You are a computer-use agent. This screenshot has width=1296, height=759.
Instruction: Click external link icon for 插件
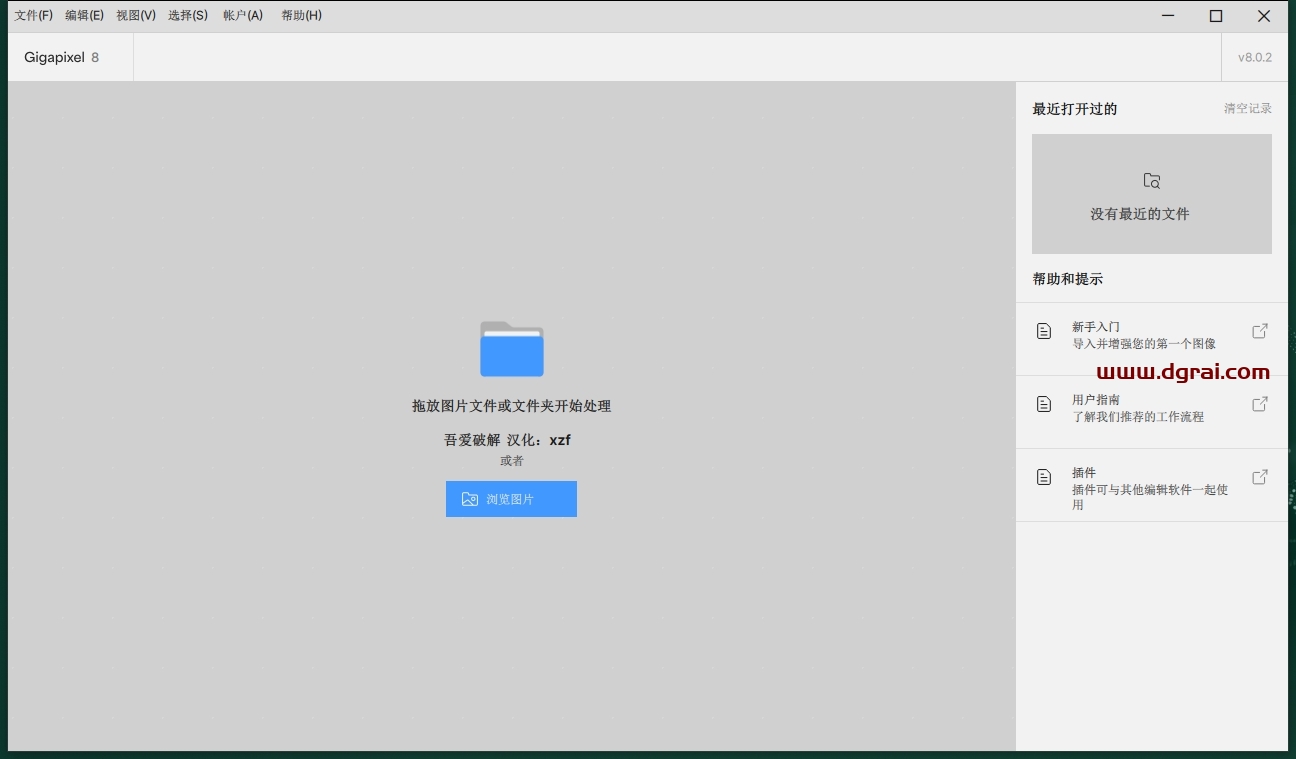point(1260,477)
